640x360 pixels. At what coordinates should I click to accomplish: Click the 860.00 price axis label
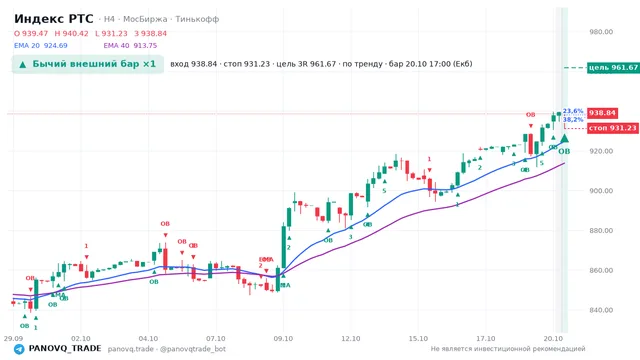coord(601,270)
